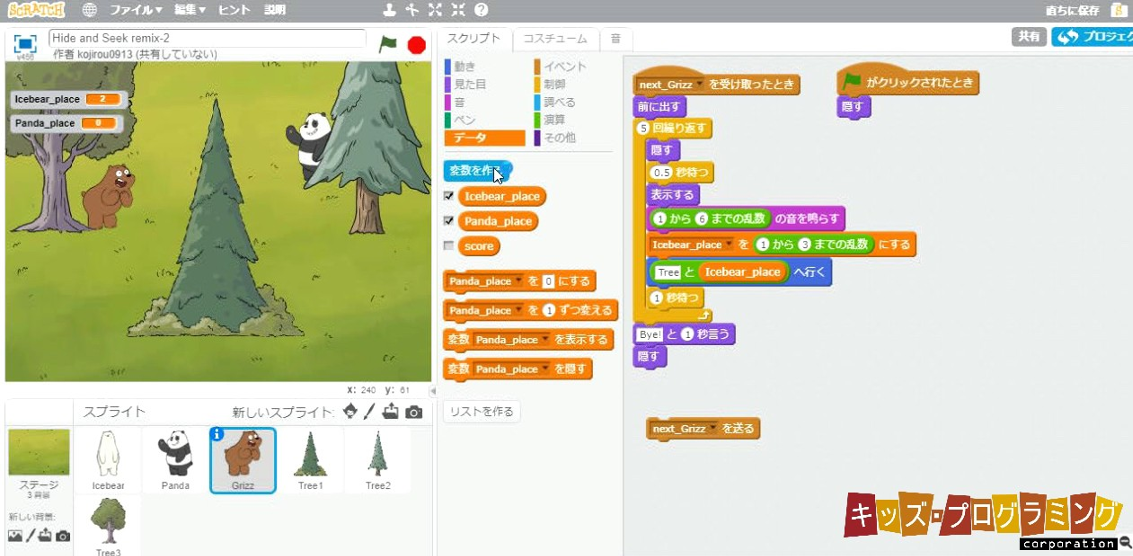Uncheck the Panda_place variable checkbox

pyautogui.click(x=449, y=221)
